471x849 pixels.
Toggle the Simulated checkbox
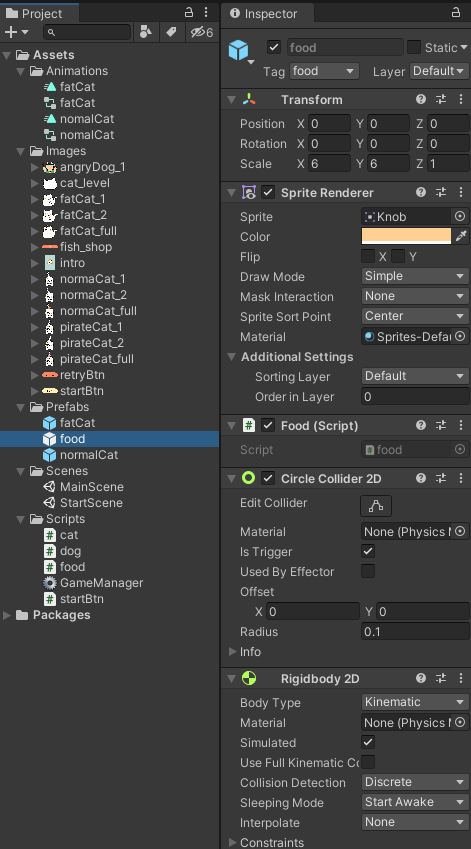click(368, 742)
